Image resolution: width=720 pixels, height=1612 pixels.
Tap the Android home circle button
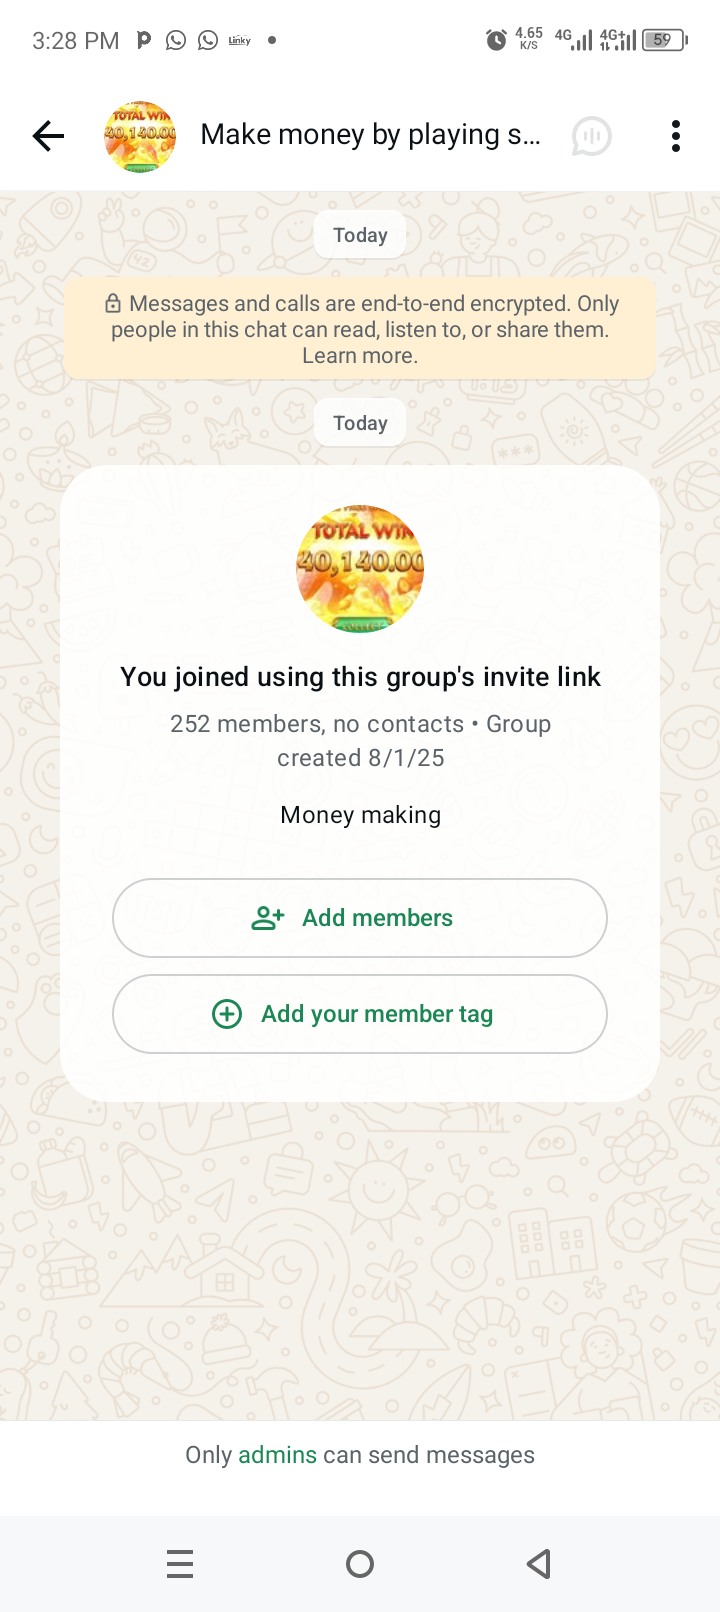click(x=360, y=1563)
